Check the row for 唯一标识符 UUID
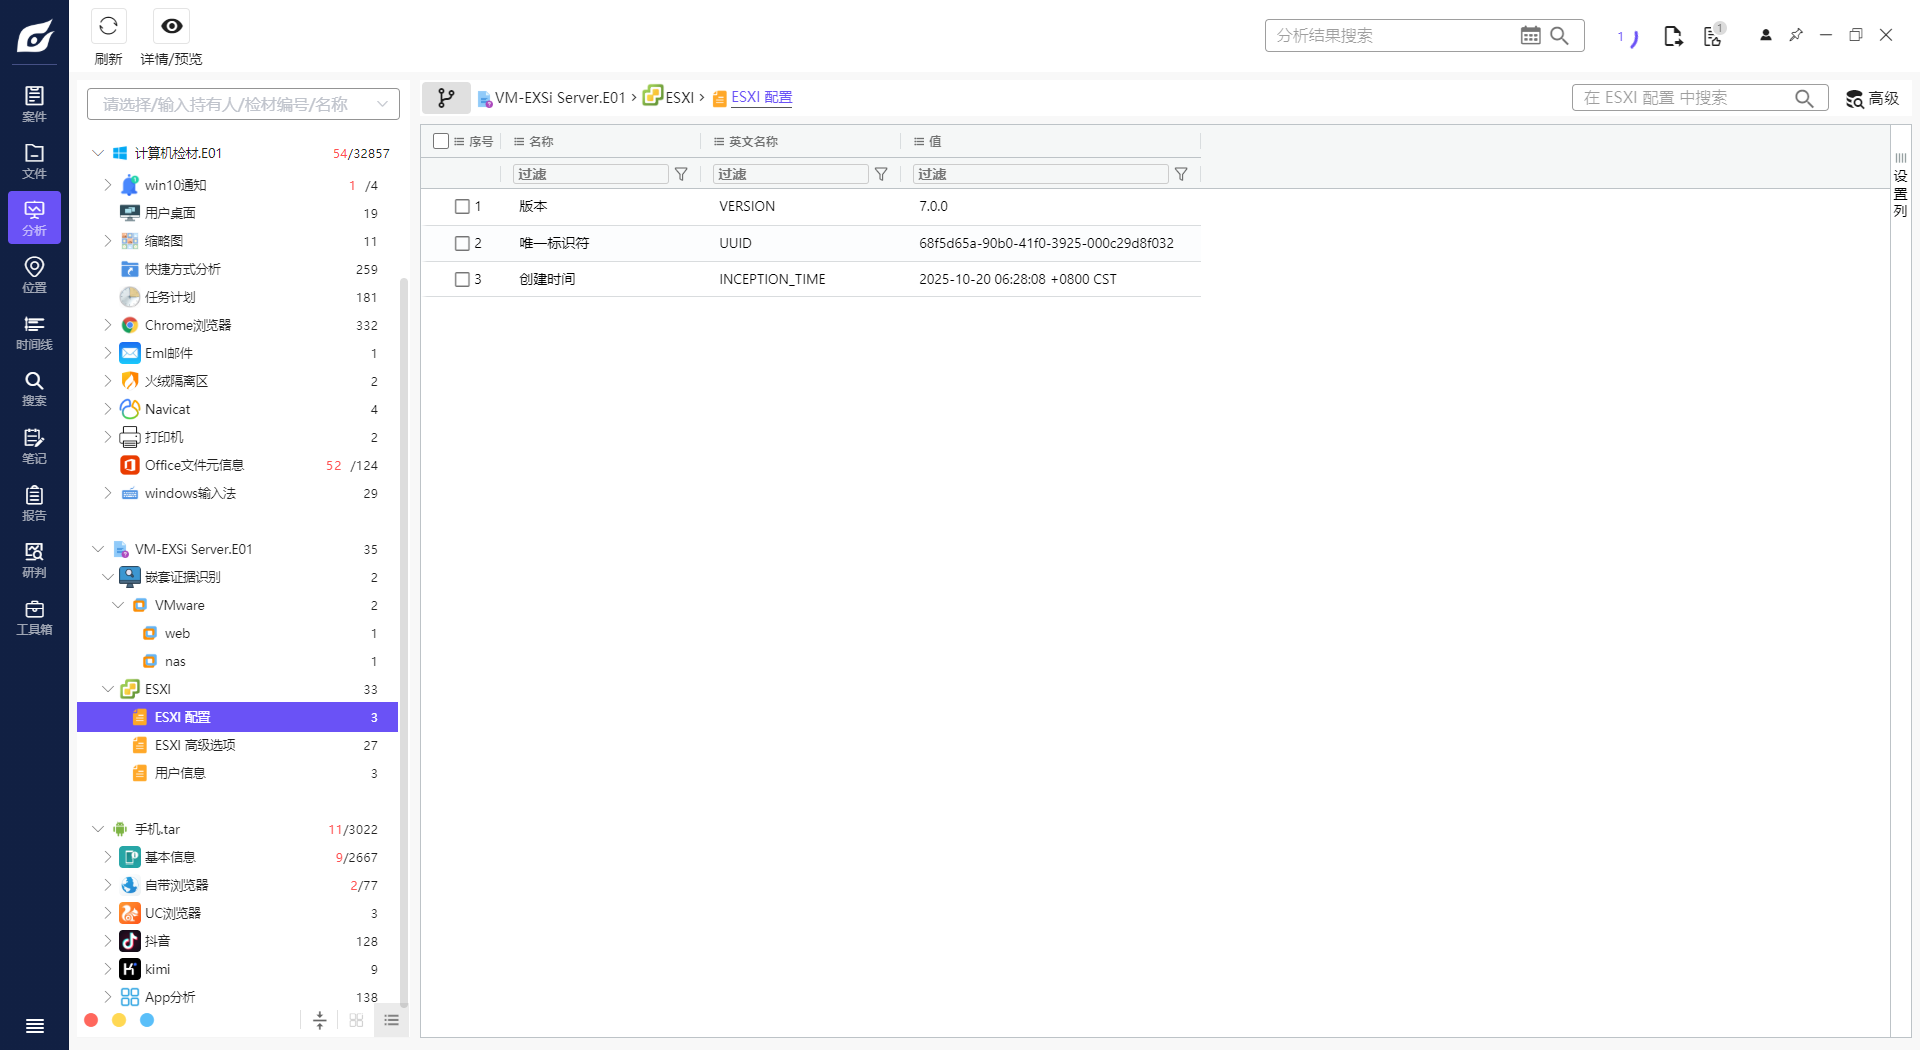Viewport: 1920px width, 1050px height. 462,243
